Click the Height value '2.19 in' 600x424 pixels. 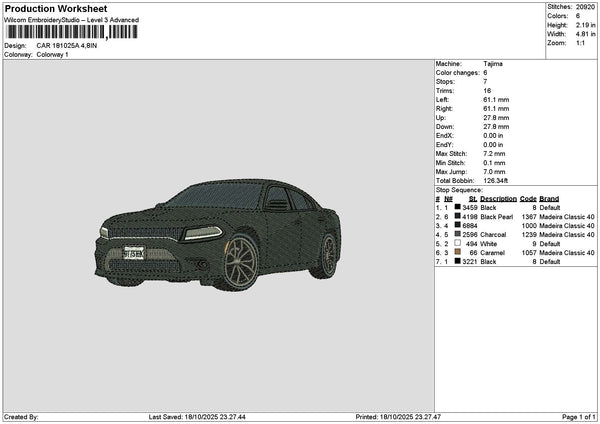(x=585, y=25)
